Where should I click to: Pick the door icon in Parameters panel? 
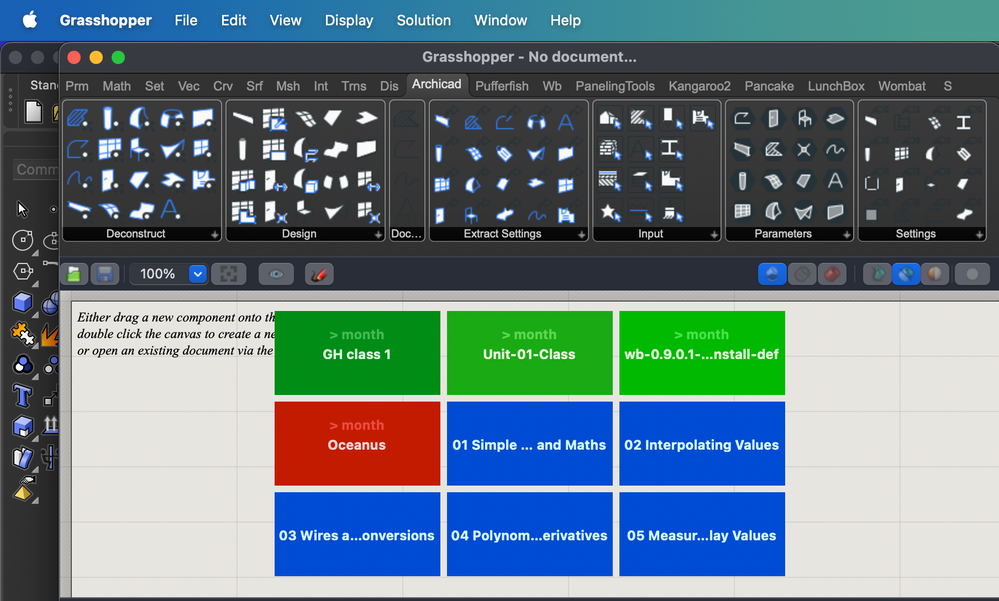click(x=773, y=119)
